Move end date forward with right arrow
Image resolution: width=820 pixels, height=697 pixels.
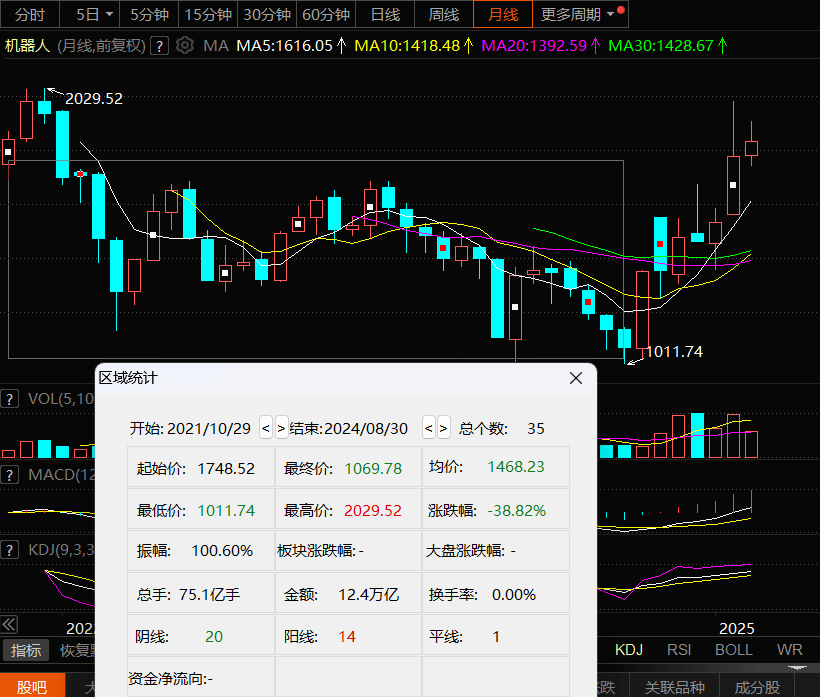point(444,428)
